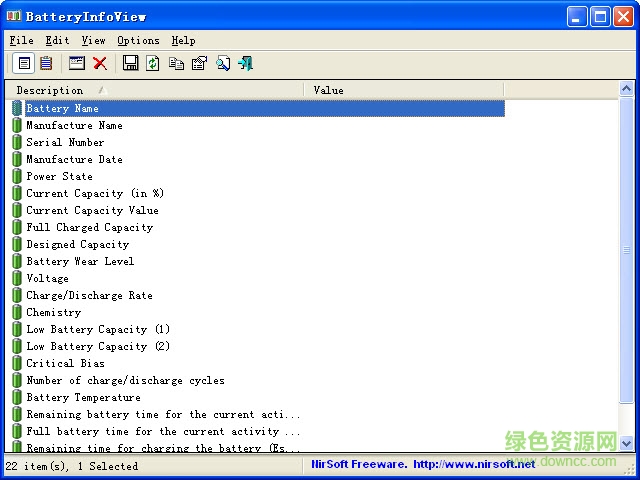
Task: Click the red X delete icon
Action: click(100, 63)
